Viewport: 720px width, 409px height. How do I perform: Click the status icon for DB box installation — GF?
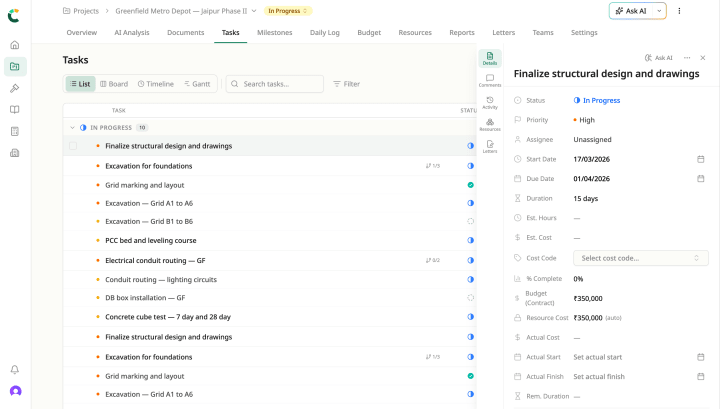coord(470,297)
